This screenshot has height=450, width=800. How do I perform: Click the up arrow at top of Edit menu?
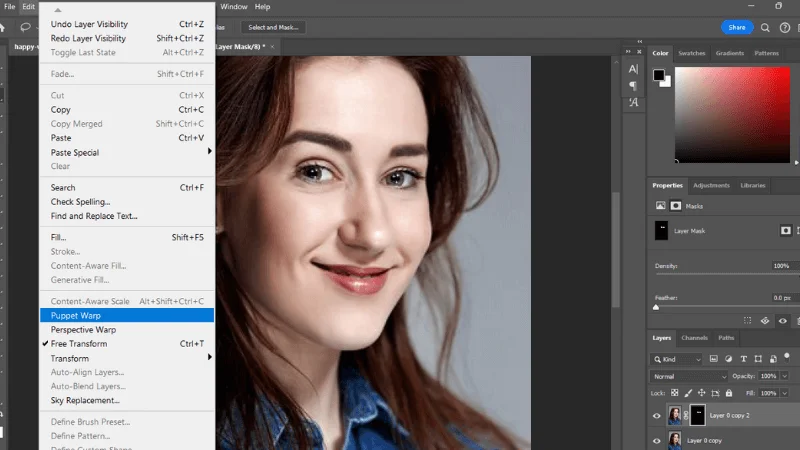click(58, 10)
